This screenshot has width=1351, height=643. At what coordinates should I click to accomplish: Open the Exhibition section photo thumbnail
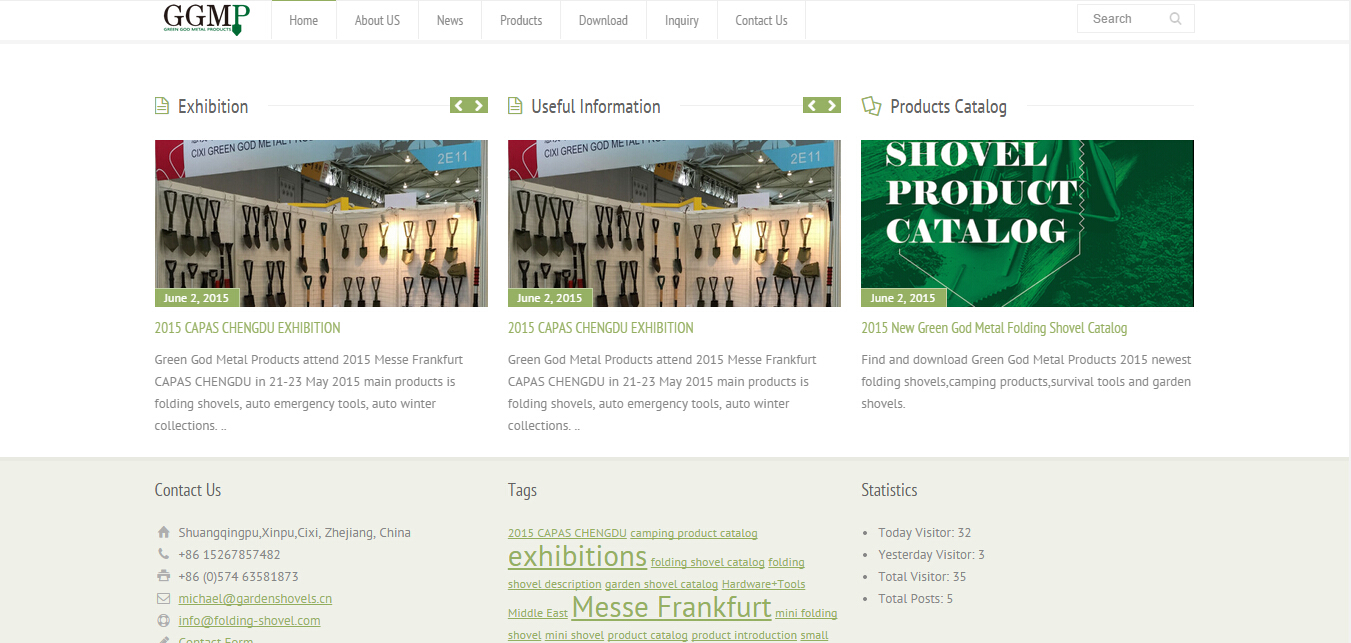coord(321,223)
